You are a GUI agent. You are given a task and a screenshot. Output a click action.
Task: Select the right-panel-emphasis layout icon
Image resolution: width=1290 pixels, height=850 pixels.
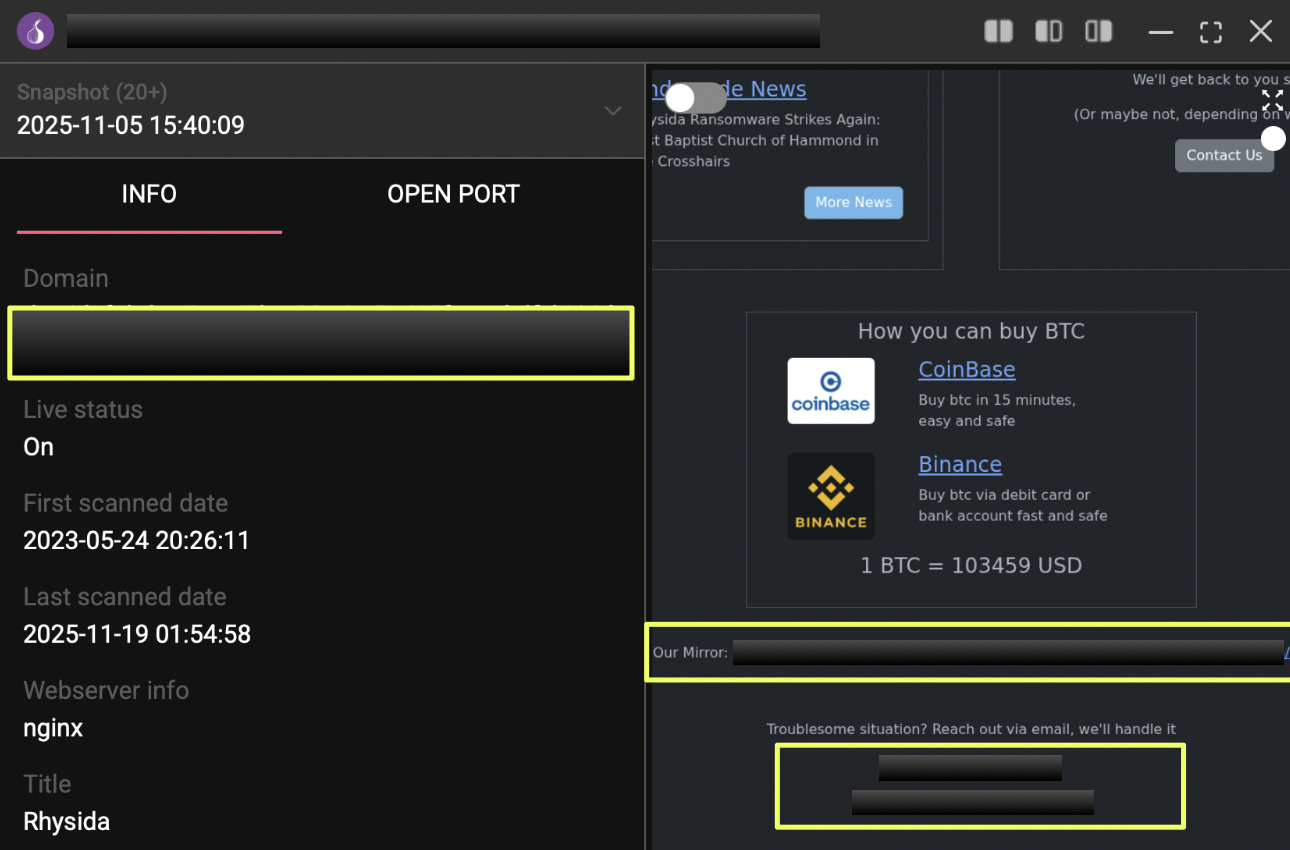pyautogui.click(x=1098, y=31)
